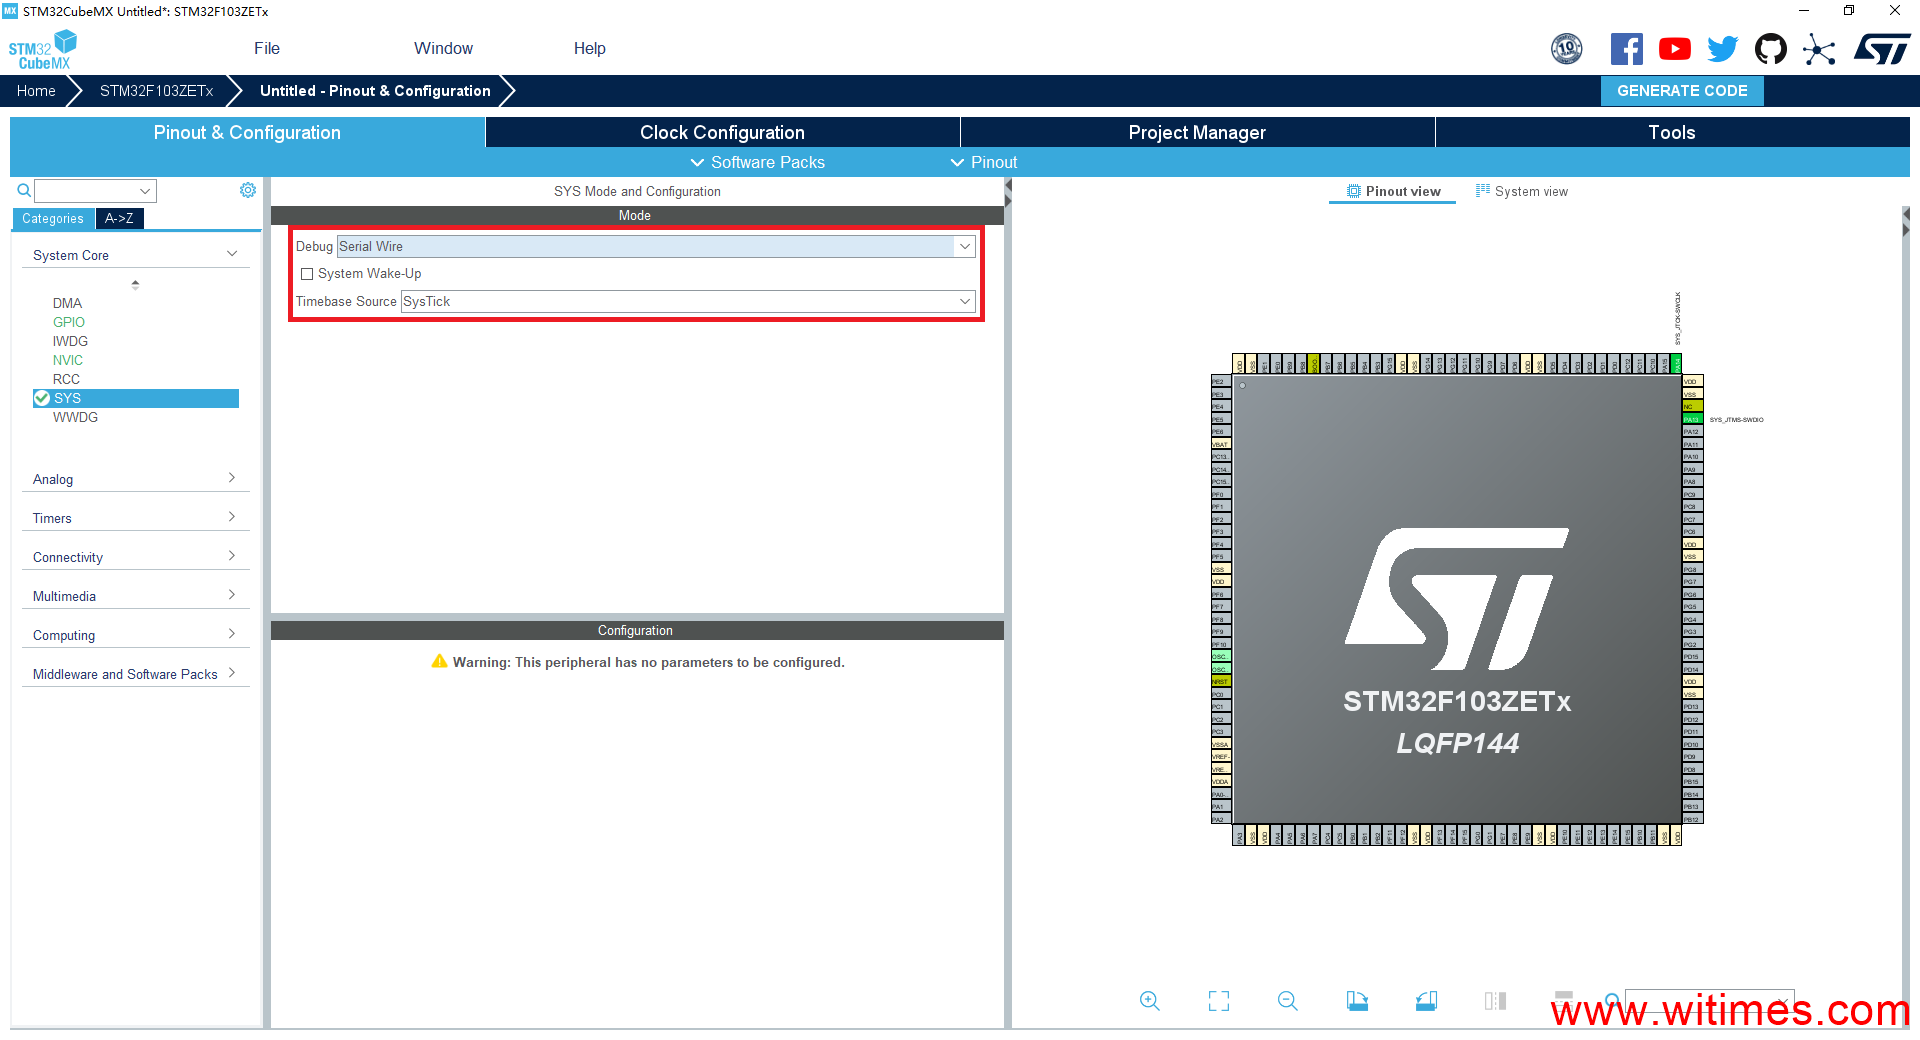Open ST Twitter page

1723,49
